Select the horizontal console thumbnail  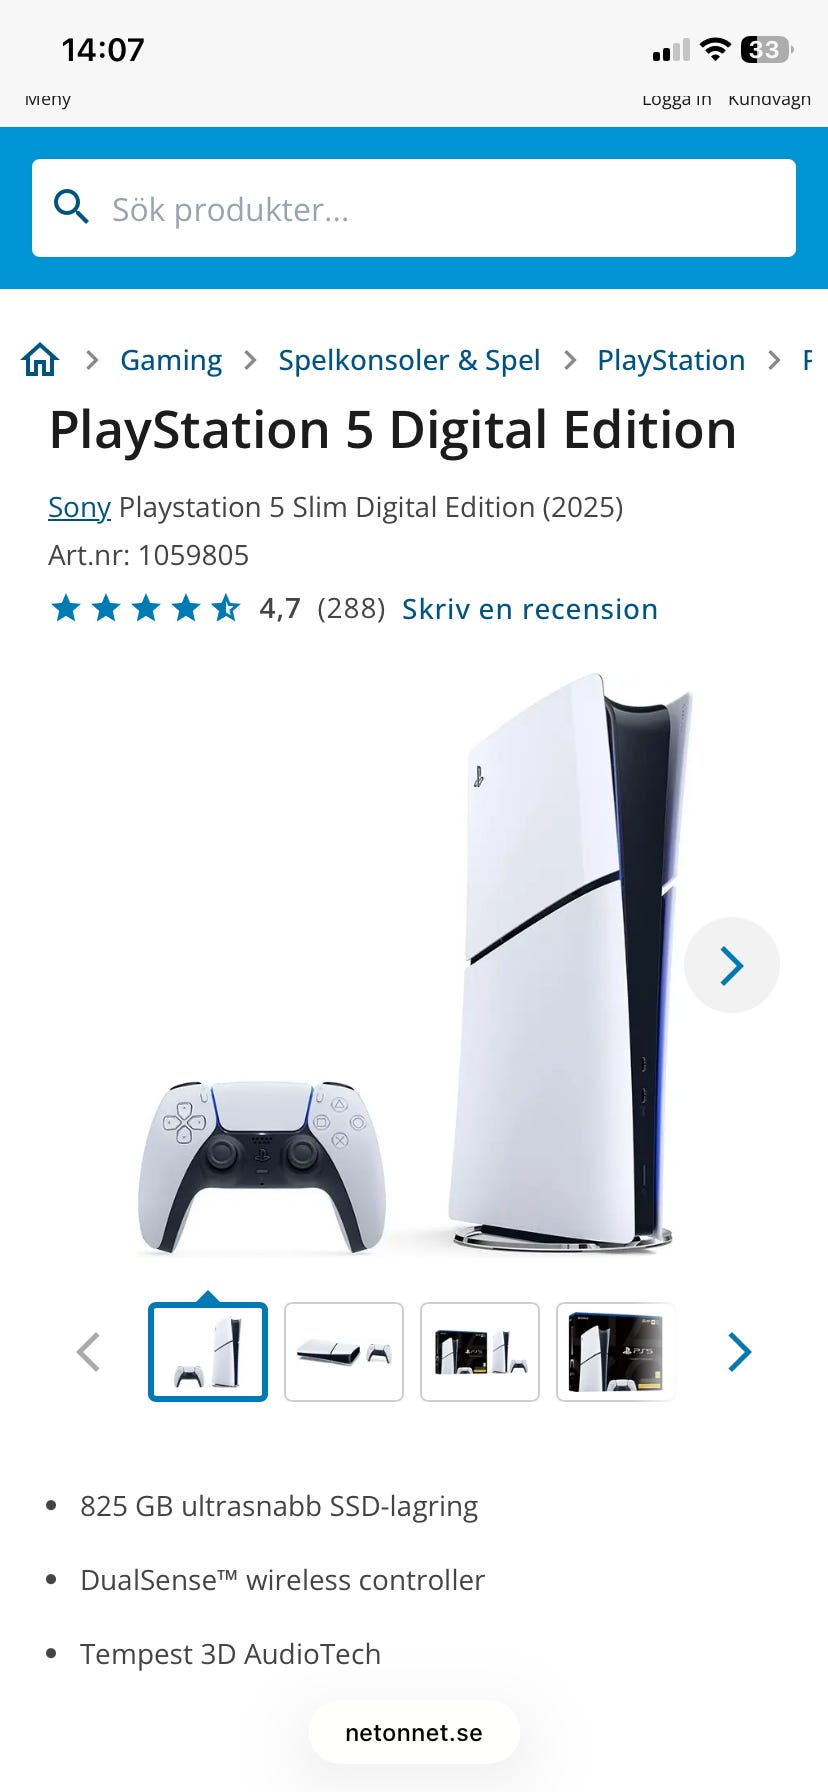click(x=344, y=1352)
